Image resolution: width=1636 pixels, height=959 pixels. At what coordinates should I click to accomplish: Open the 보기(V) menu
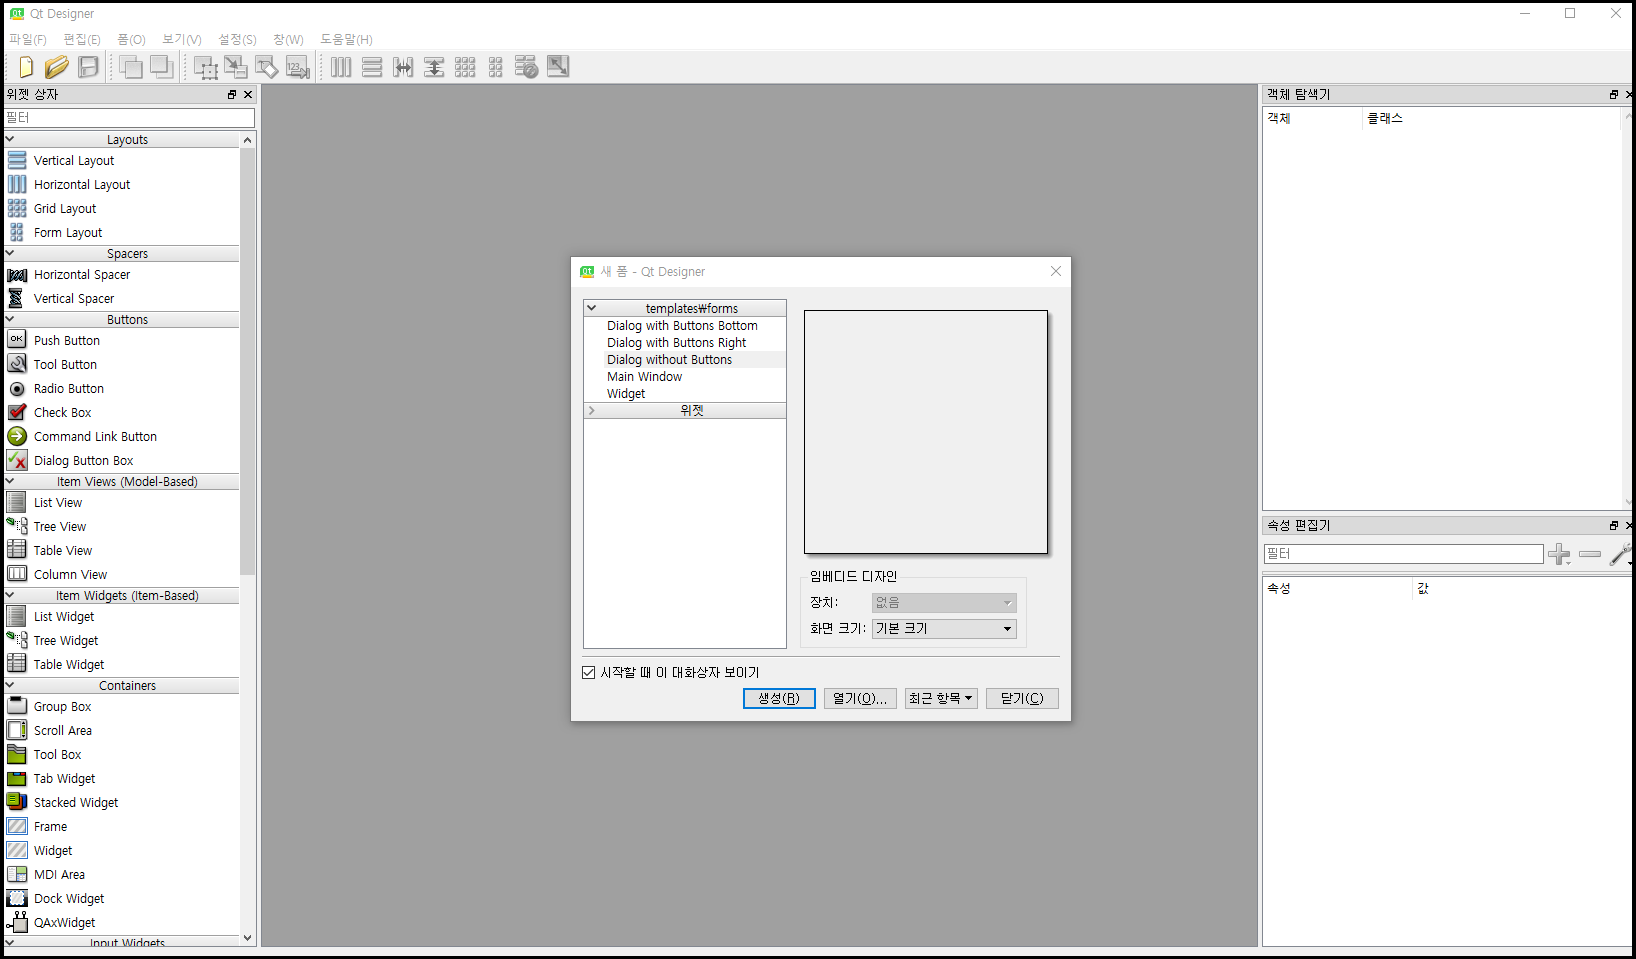182,39
